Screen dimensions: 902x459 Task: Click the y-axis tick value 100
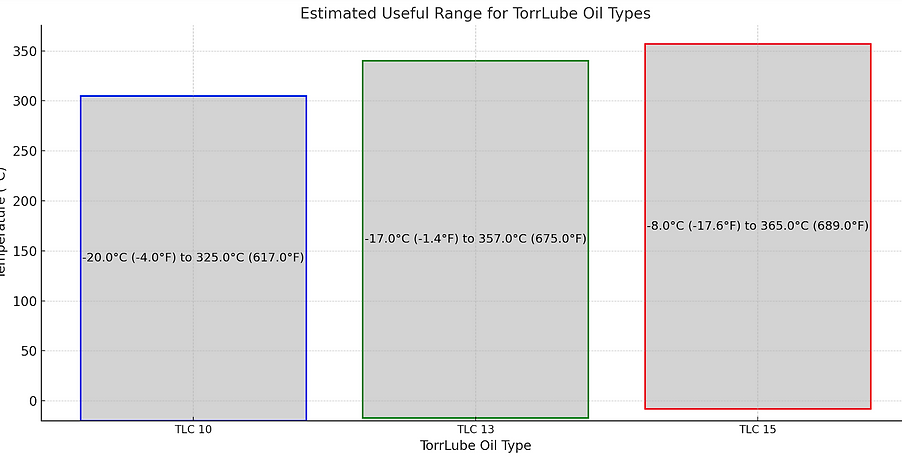coord(25,301)
